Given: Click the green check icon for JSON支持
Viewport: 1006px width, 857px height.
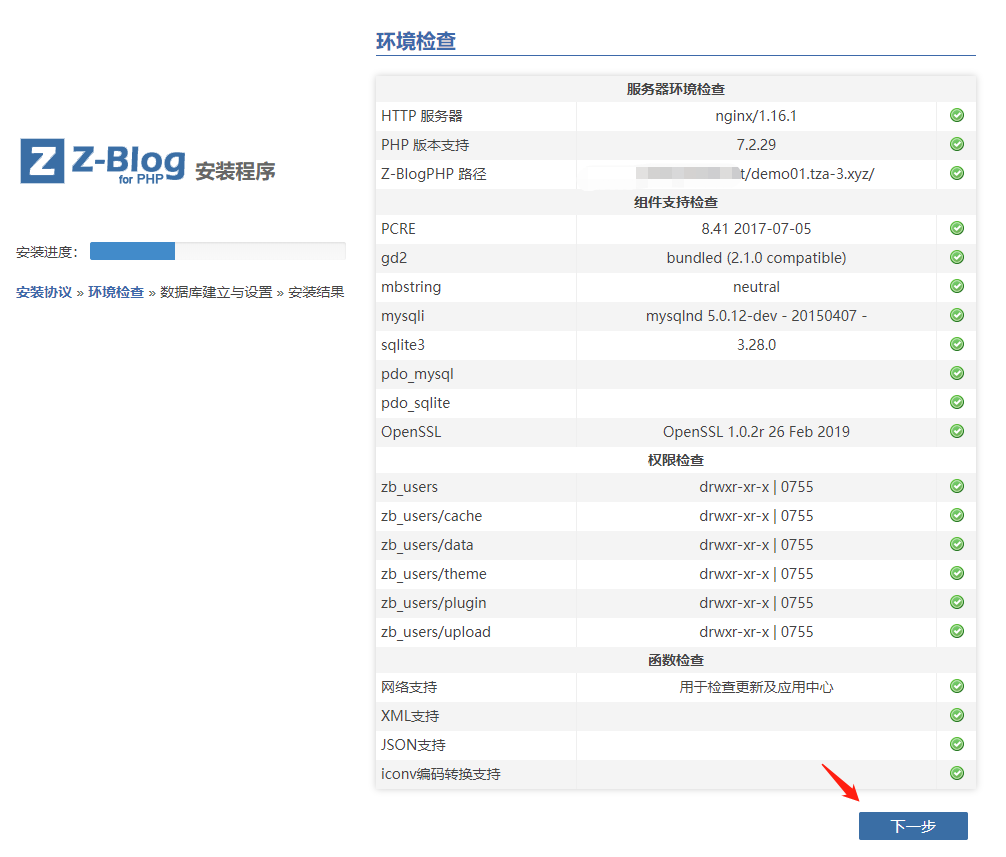Looking at the screenshot, I should point(957,744).
